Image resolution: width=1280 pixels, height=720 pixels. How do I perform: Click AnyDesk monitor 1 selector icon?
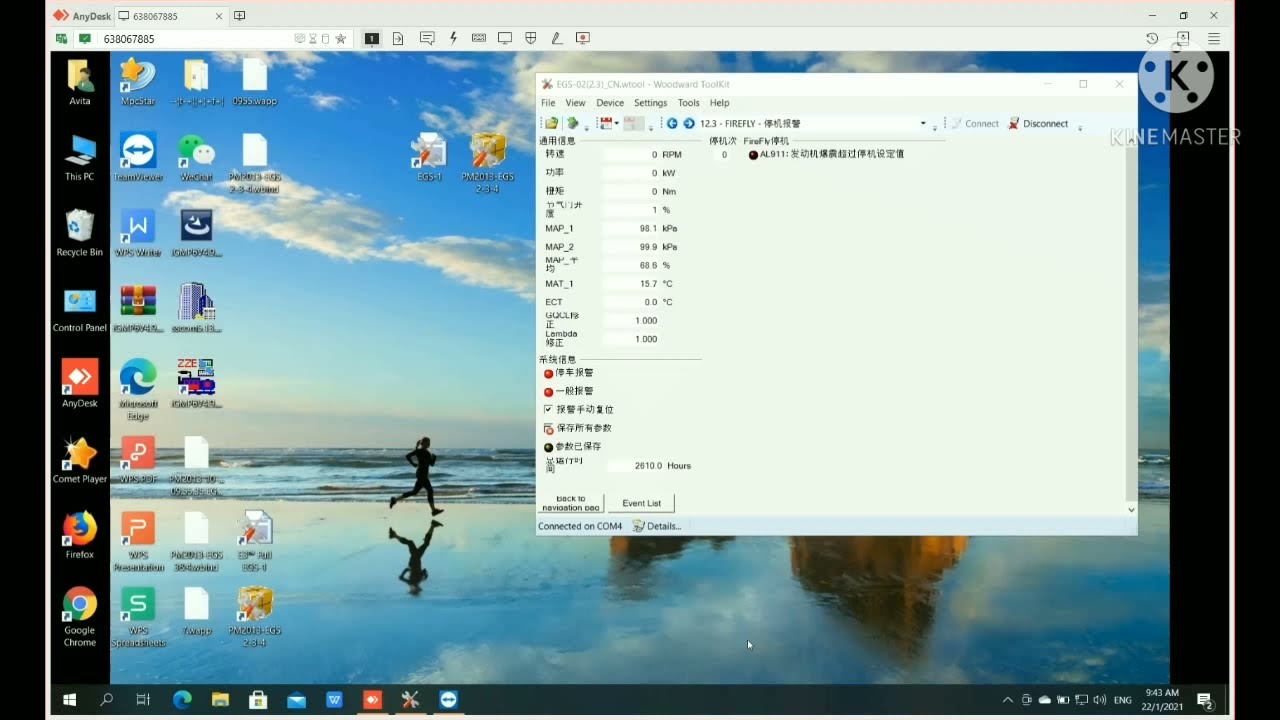pyautogui.click(x=371, y=39)
